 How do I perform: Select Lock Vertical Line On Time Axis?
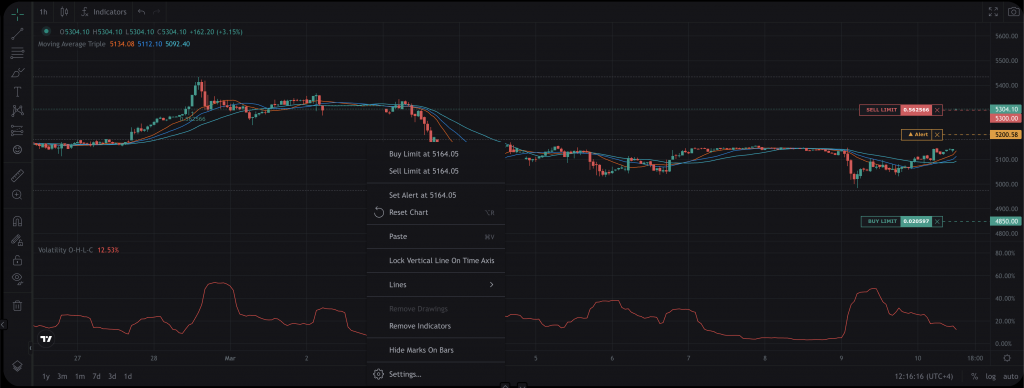point(436,261)
